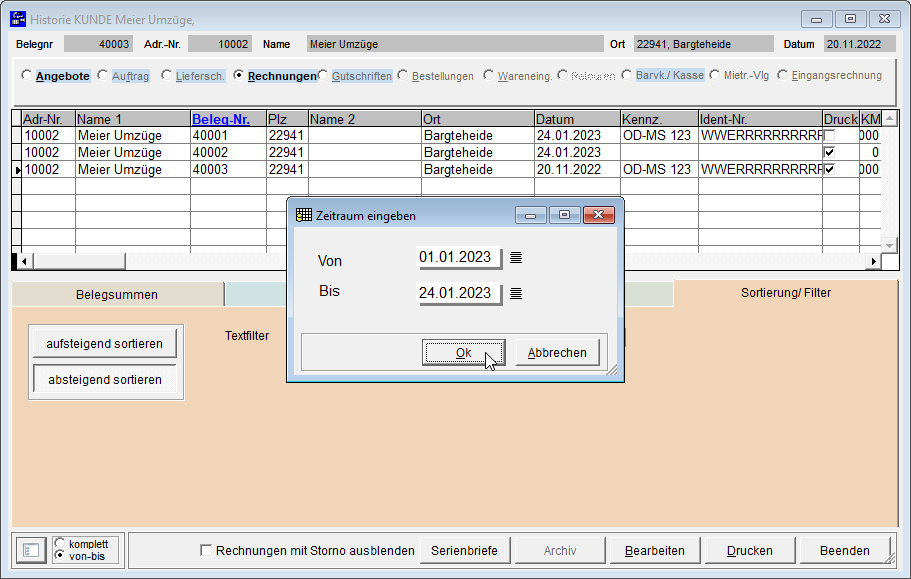
Task: Select the Mietr.-Vlg radio button
Action: tap(715, 75)
